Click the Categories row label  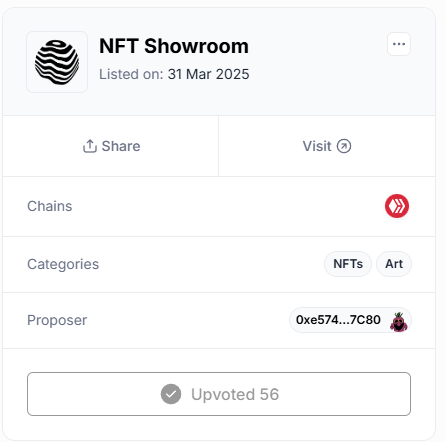coord(63,264)
